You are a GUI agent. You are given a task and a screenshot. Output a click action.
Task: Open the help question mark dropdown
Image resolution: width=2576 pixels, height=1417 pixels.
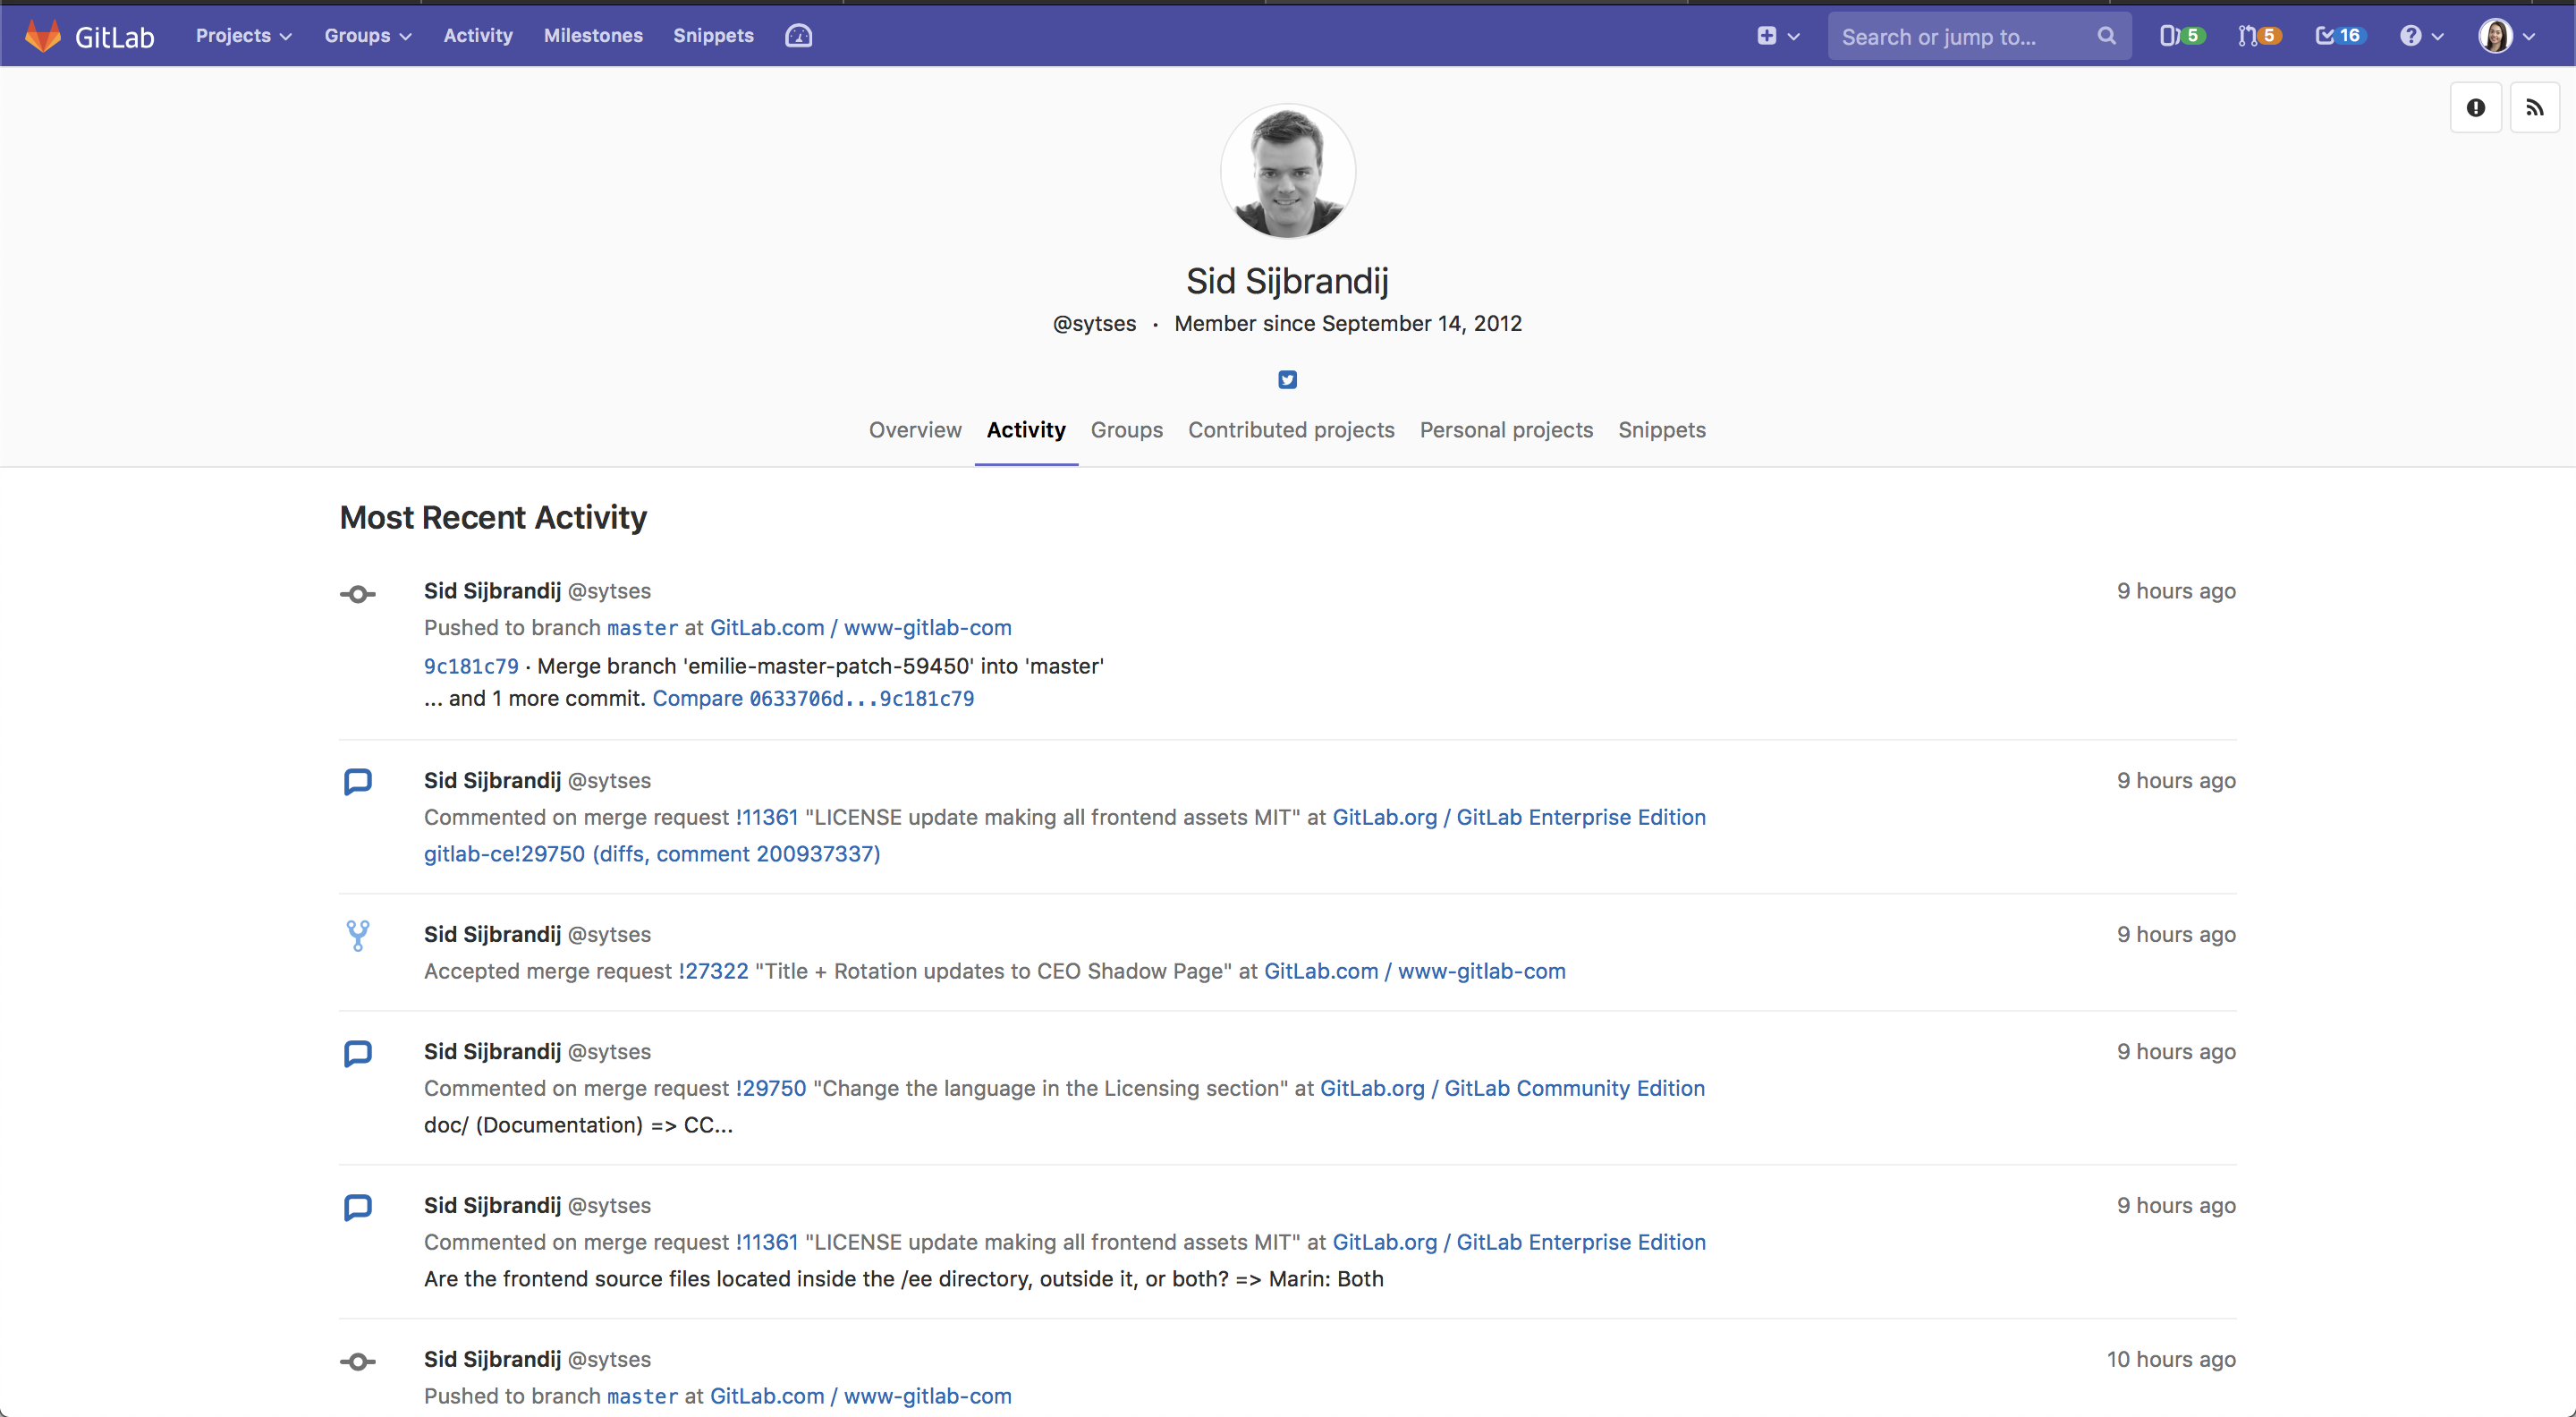[2421, 36]
